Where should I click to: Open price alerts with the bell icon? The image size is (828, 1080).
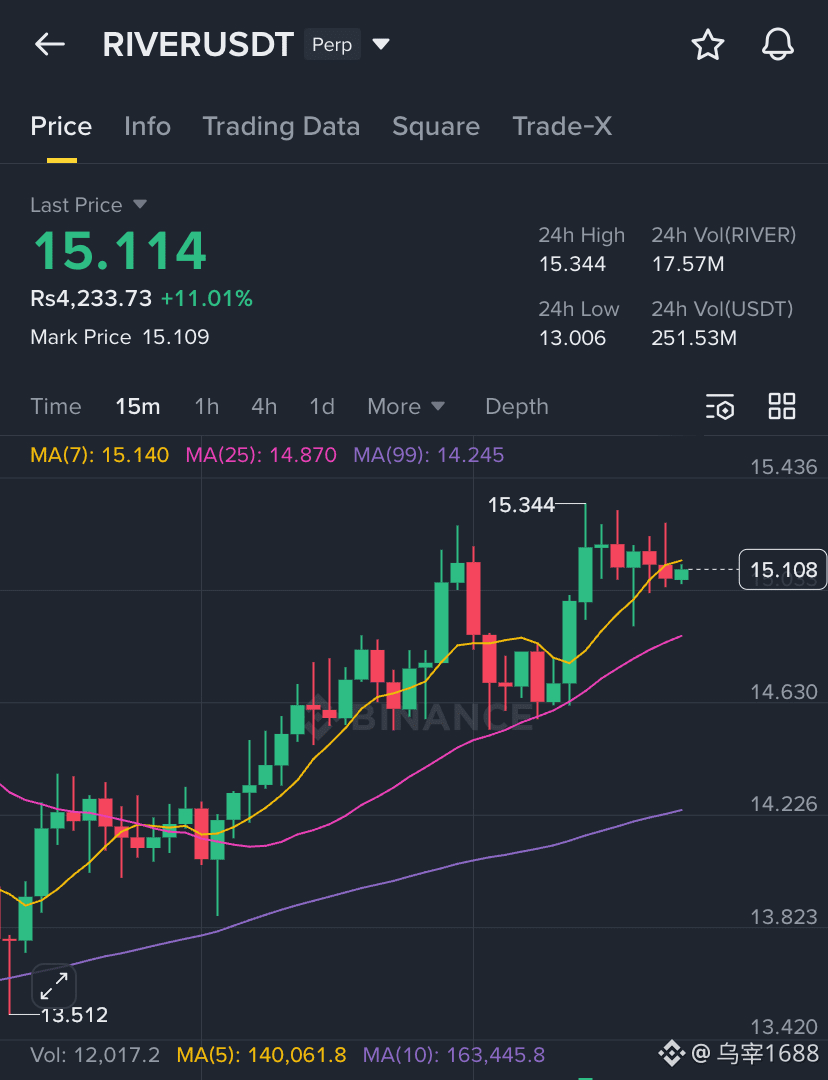click(778, 45)
